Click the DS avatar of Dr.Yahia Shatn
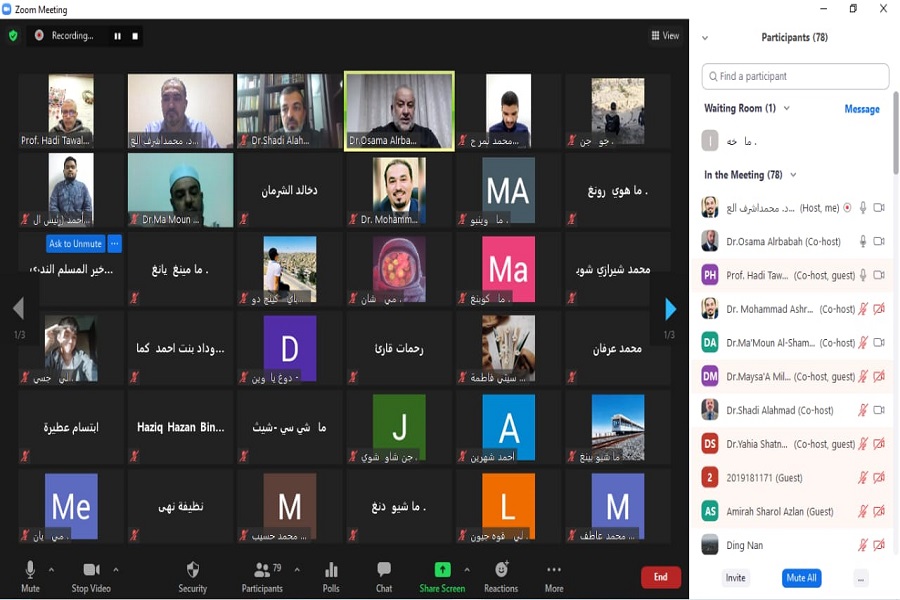The height and width of the screenshot is (600, 900). (710, 444)
